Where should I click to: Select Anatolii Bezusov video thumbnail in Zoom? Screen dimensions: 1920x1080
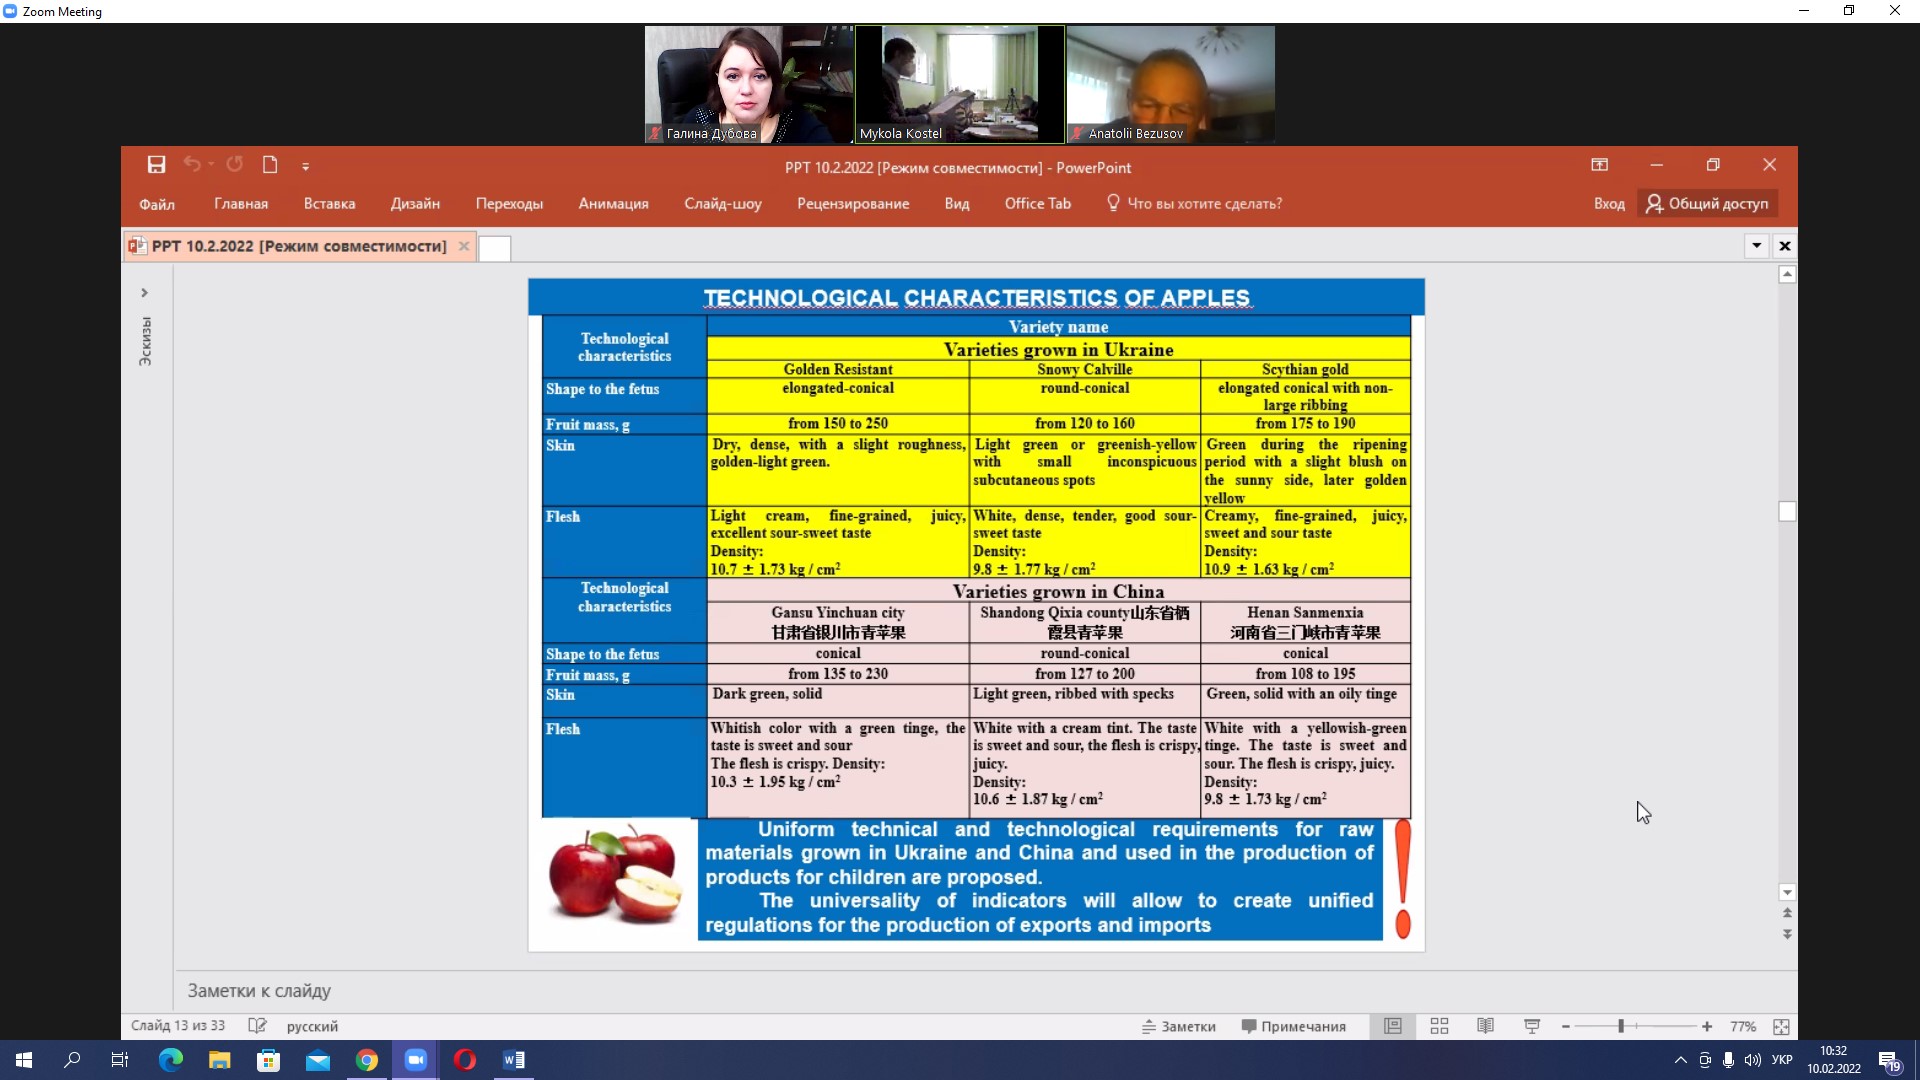1171,84
